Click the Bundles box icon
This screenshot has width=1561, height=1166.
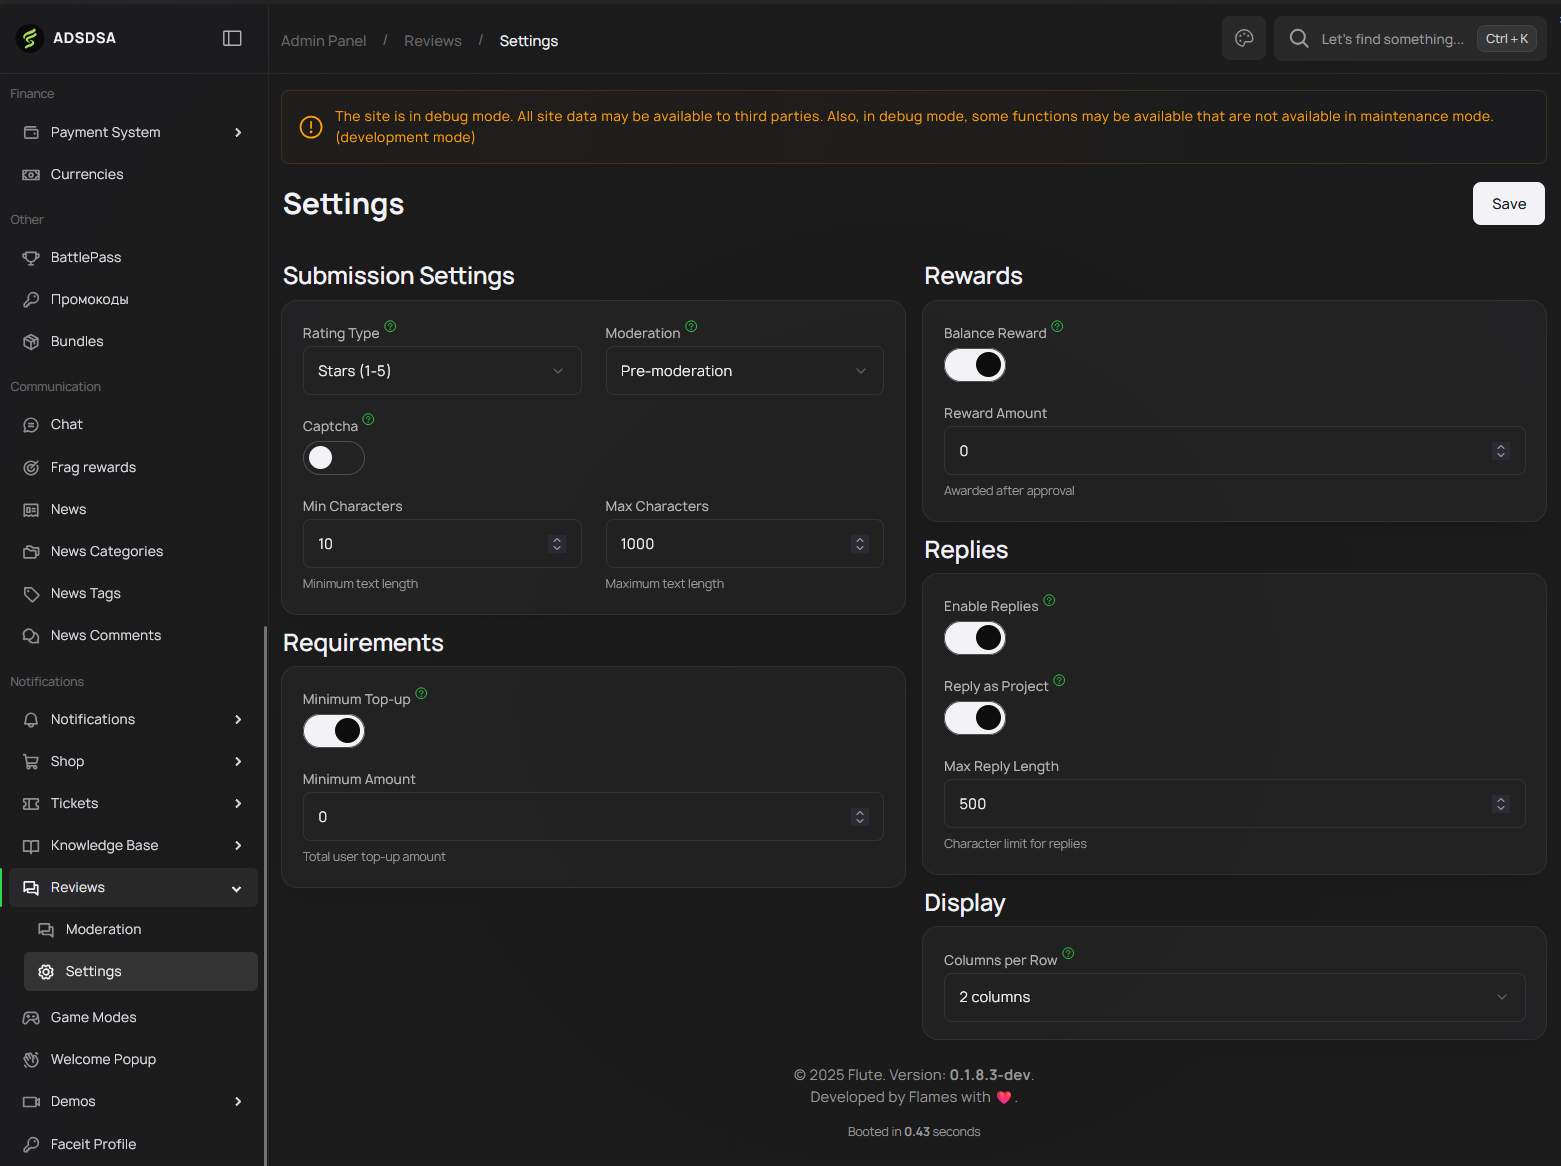click(x=31, y=342)
